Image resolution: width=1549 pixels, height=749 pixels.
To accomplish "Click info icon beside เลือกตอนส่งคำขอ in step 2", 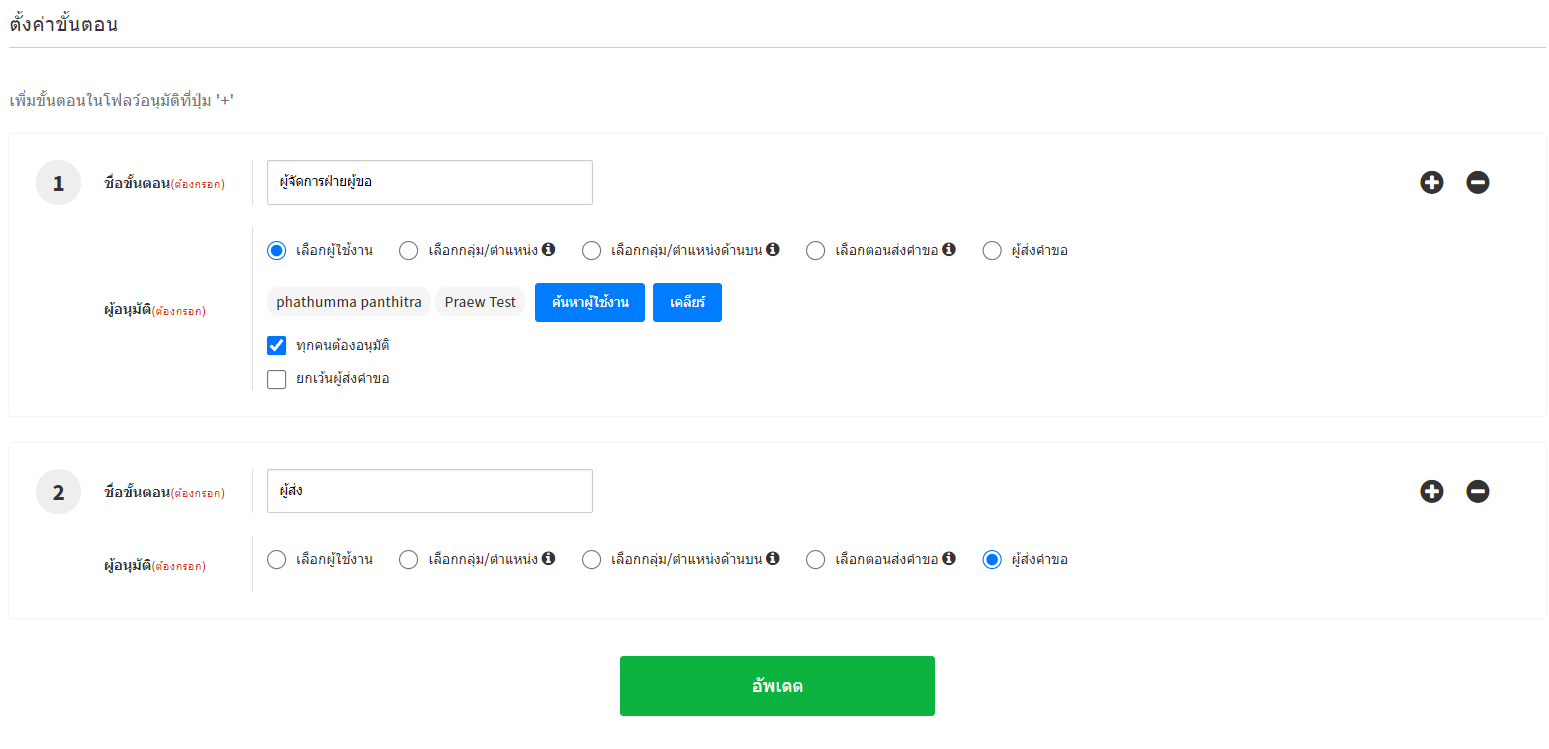I will [x=949, y=558].
